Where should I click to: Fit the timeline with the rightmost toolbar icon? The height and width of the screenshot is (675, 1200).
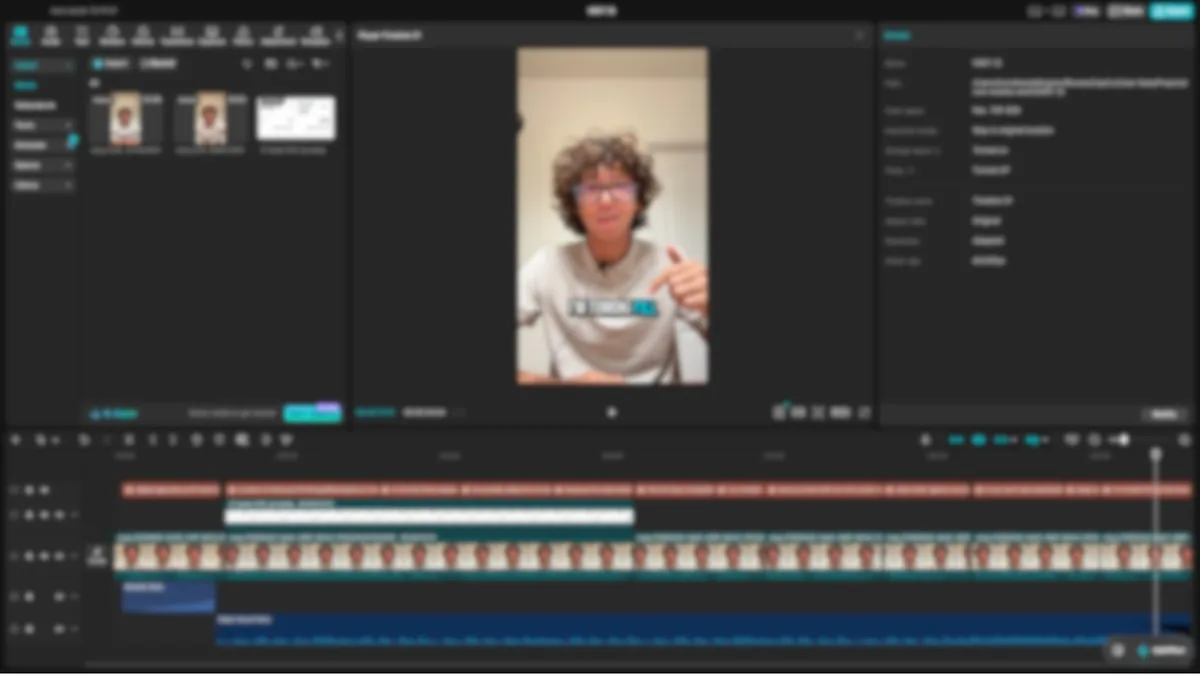pos(1185,440)
